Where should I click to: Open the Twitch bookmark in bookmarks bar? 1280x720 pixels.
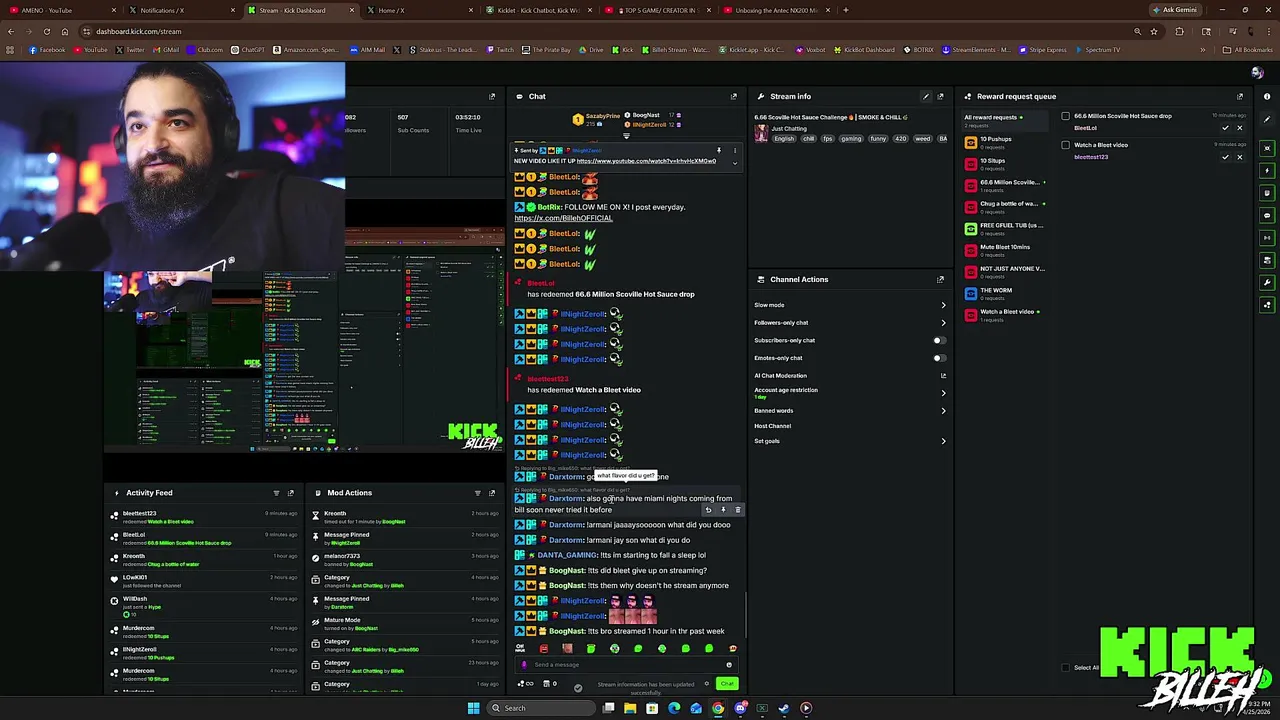point(500,50)
